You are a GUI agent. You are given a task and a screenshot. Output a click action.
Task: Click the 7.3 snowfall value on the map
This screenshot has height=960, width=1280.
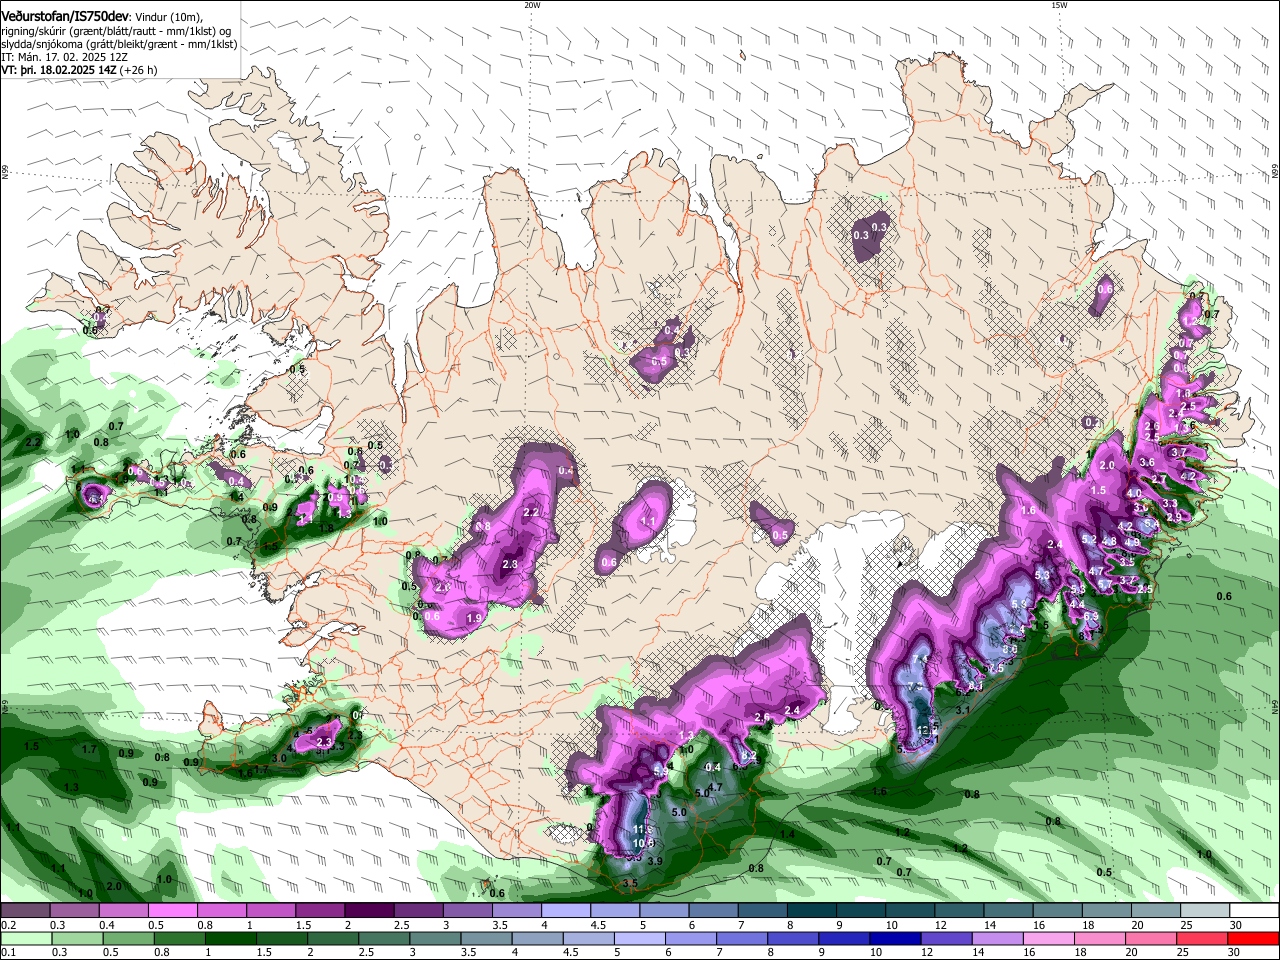[913, 687]
